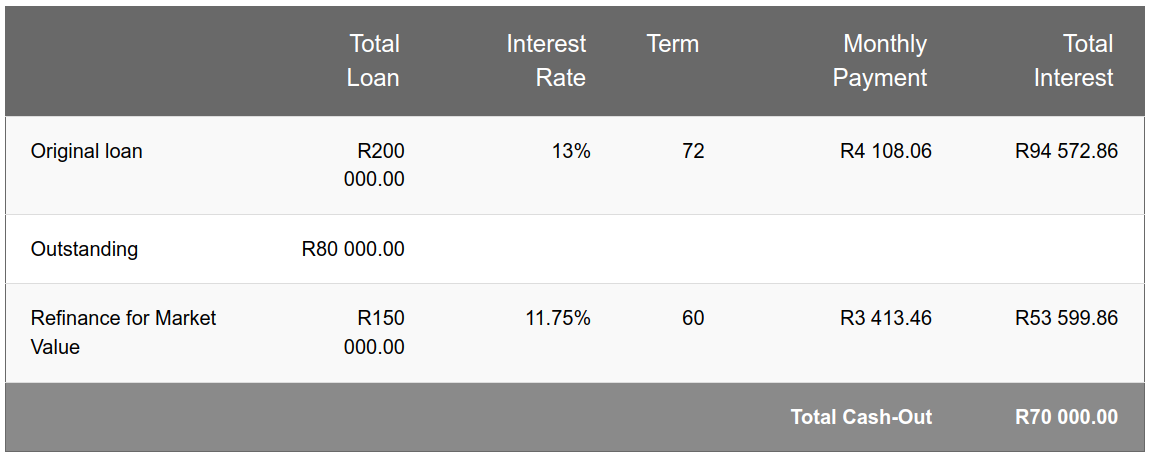Click the R94 572.86 total interest

click(1067, 151)
